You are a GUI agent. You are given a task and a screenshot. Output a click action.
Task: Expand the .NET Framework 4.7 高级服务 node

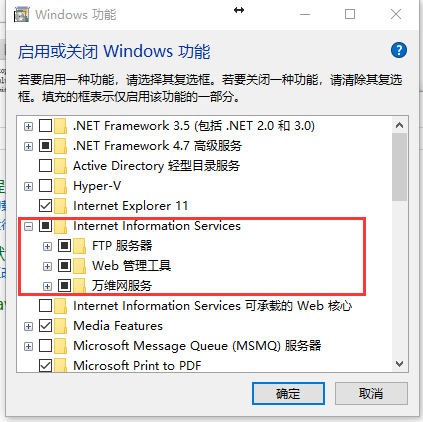(29, 147)
